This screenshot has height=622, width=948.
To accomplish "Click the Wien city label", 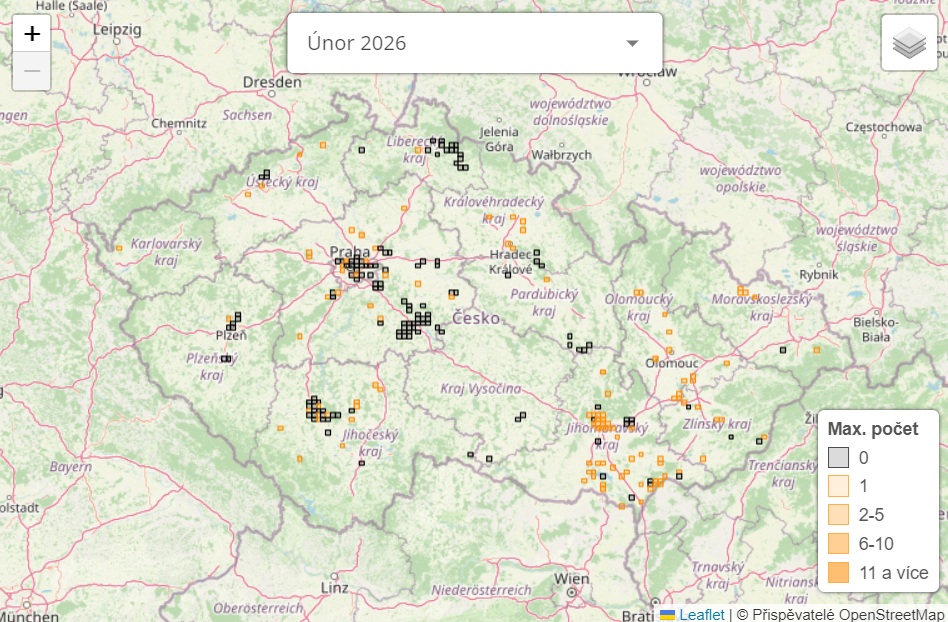I will (571, 578).
